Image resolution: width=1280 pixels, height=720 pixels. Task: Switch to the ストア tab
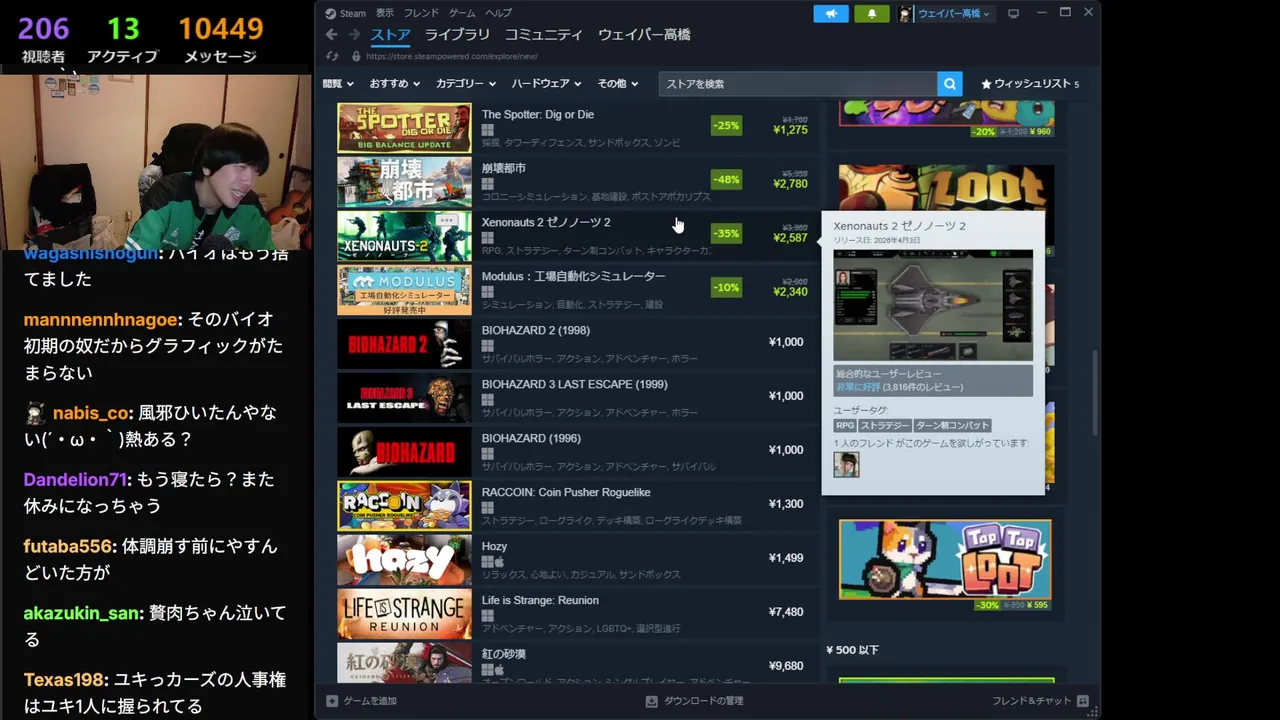coord(390,35)
